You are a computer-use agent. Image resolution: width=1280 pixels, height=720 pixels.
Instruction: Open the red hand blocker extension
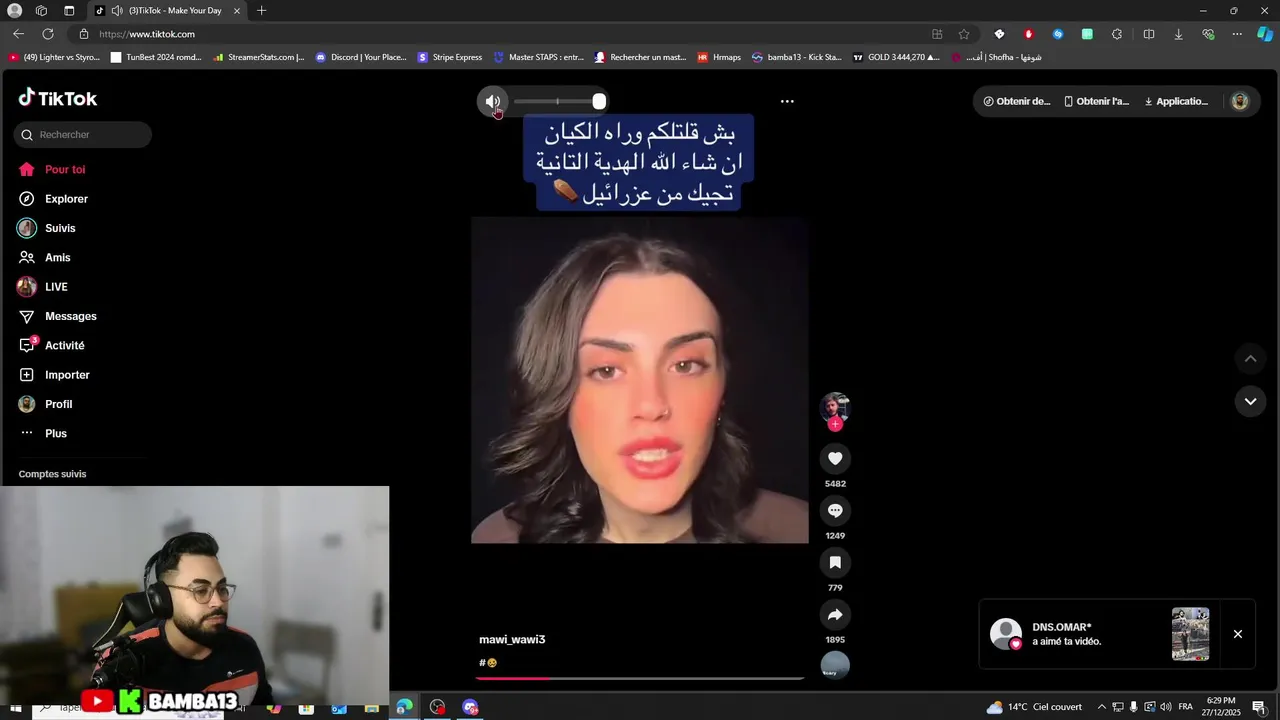pyautogui.click(x=1028, y=34)
